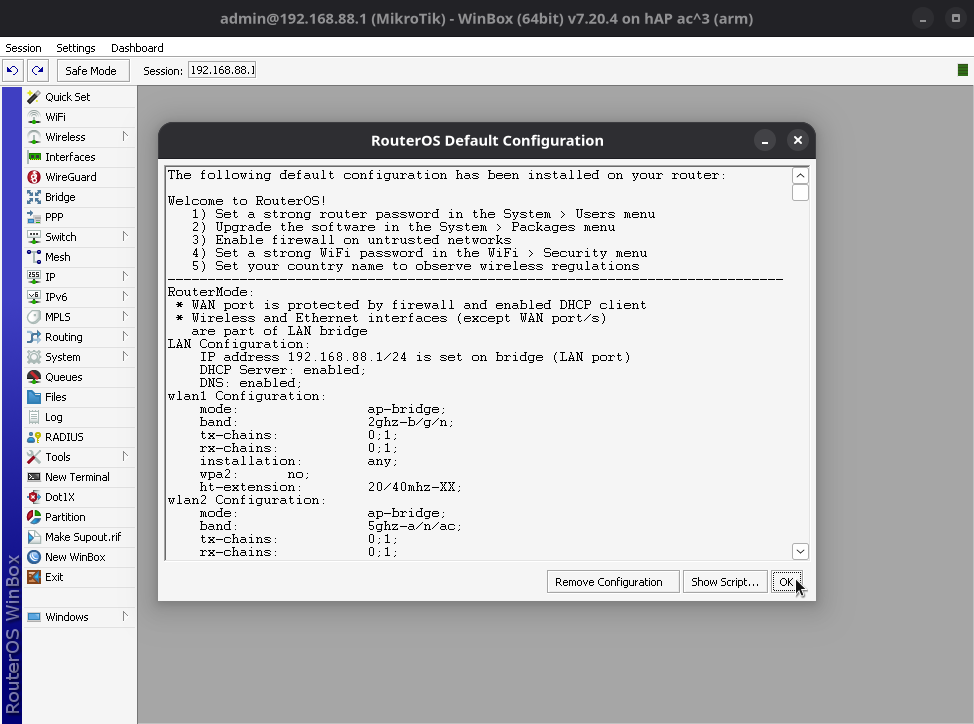974x724 pixels.
Task: Open the WireGuard menu icon
Action: pyautogui.click(x=34, y=177)
